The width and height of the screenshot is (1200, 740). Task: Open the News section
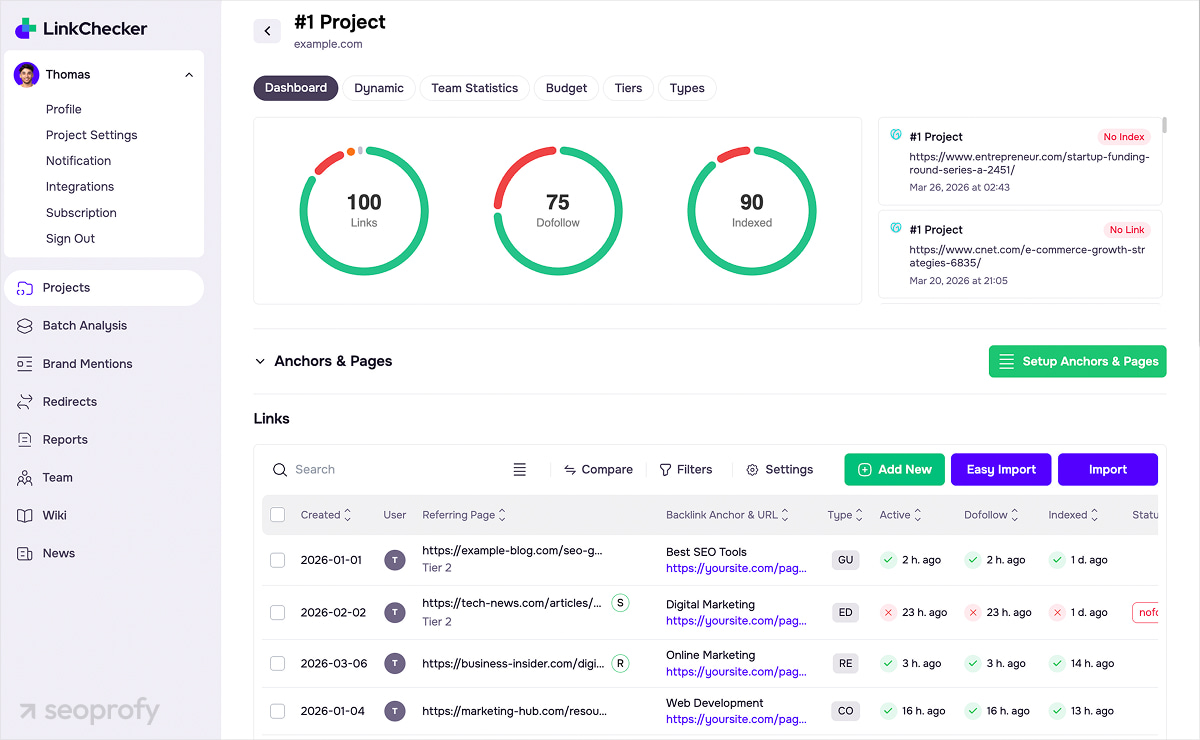[x=57, y=553]
